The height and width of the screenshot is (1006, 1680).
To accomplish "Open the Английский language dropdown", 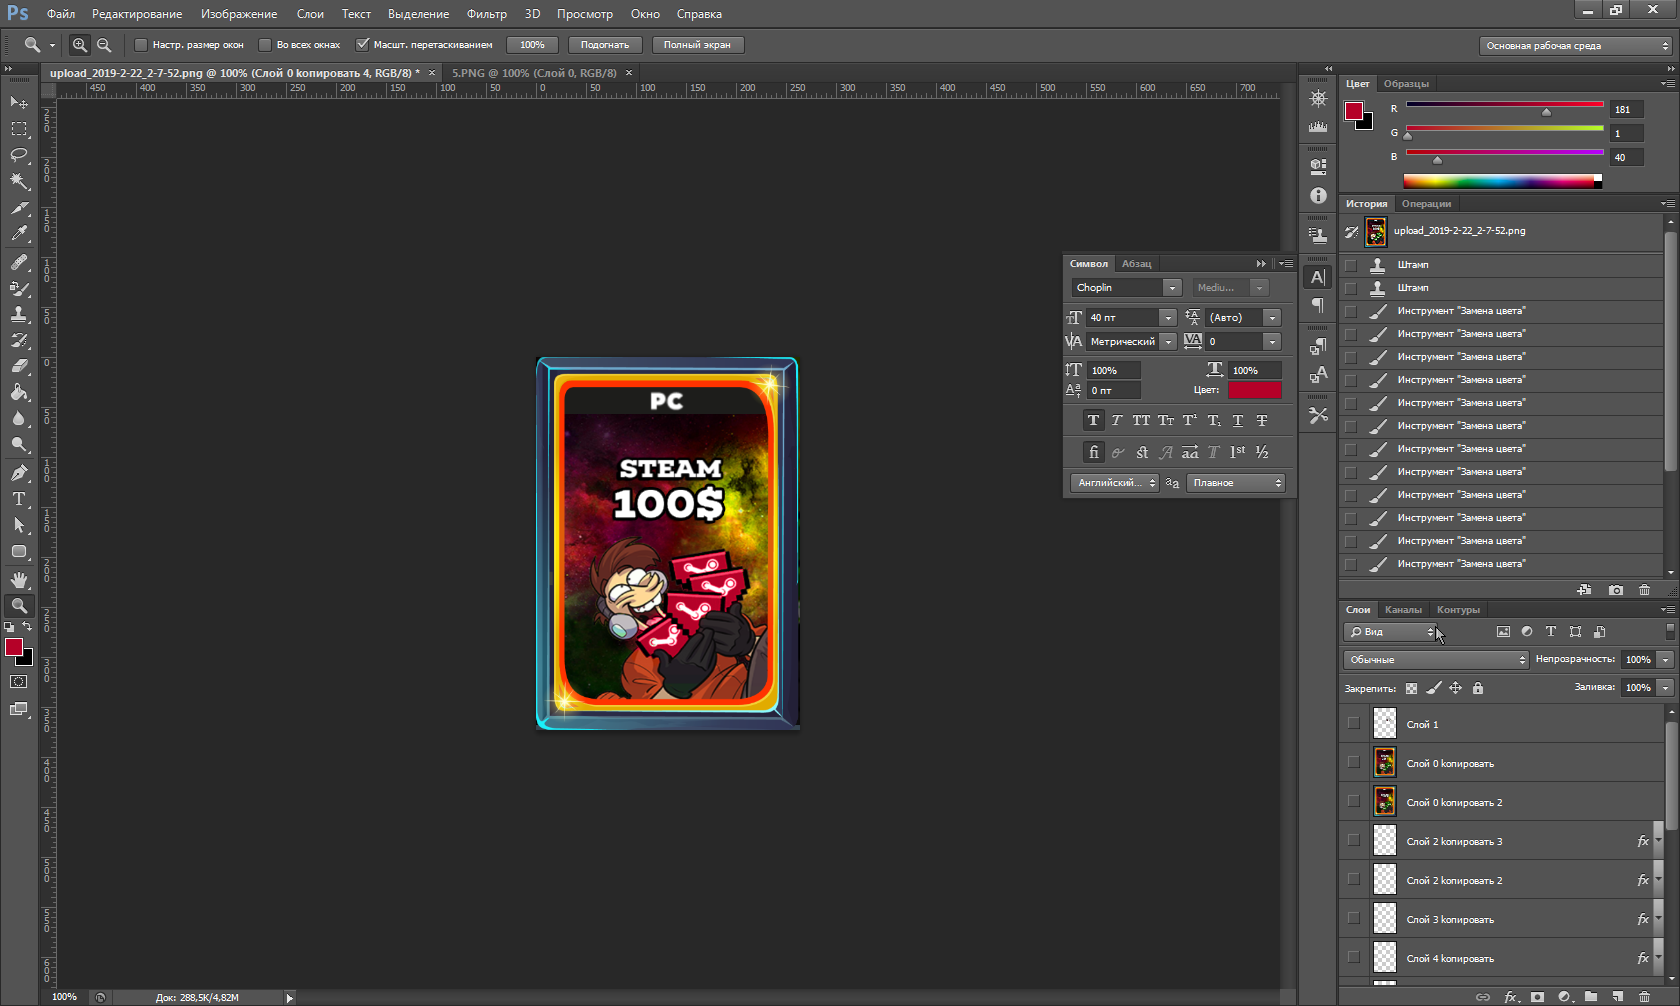I will coord(1114,483).
